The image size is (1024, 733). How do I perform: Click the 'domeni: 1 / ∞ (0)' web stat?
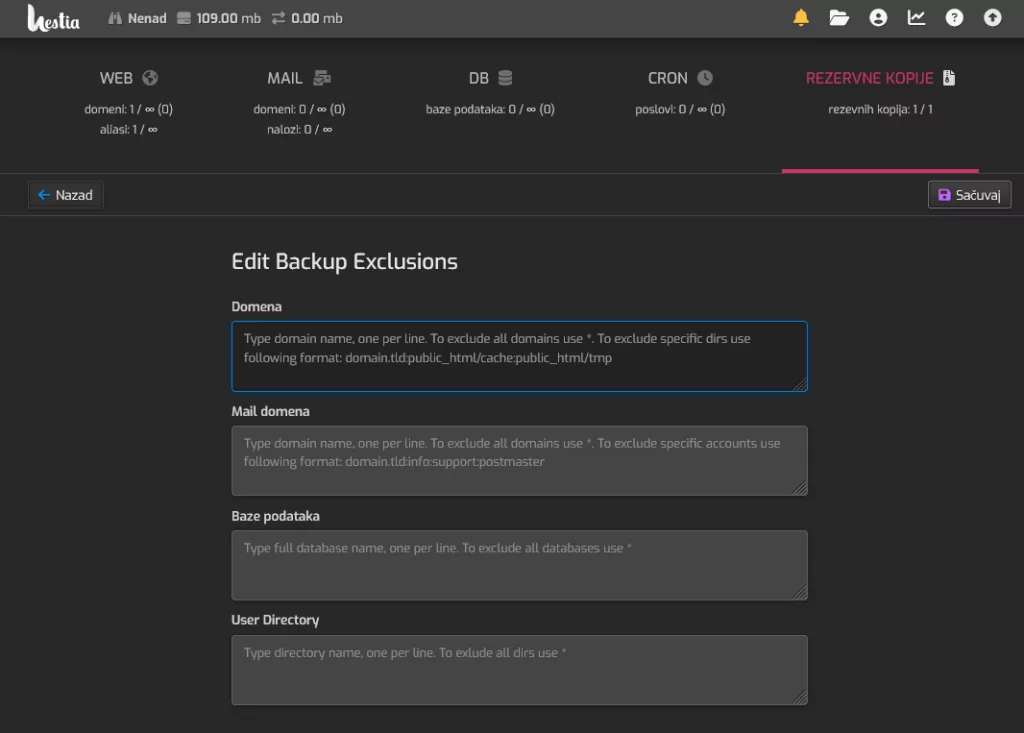tap(129, 109)
